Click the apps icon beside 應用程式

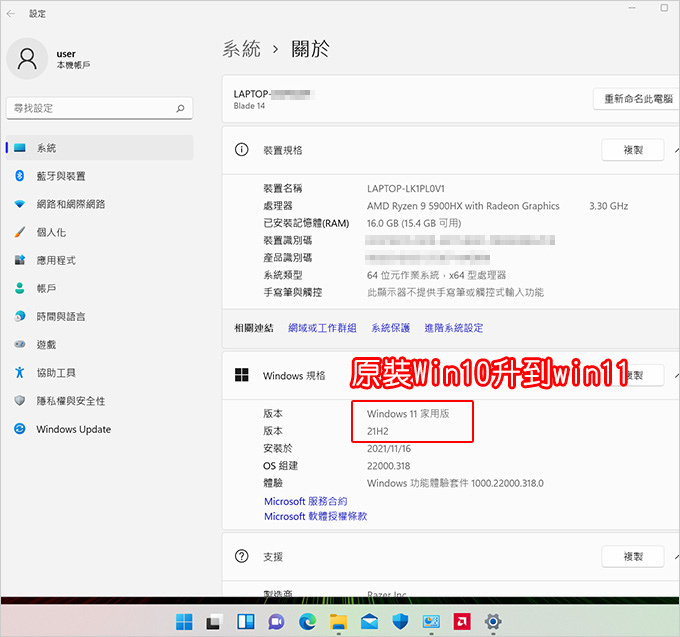tap(20, 260)
